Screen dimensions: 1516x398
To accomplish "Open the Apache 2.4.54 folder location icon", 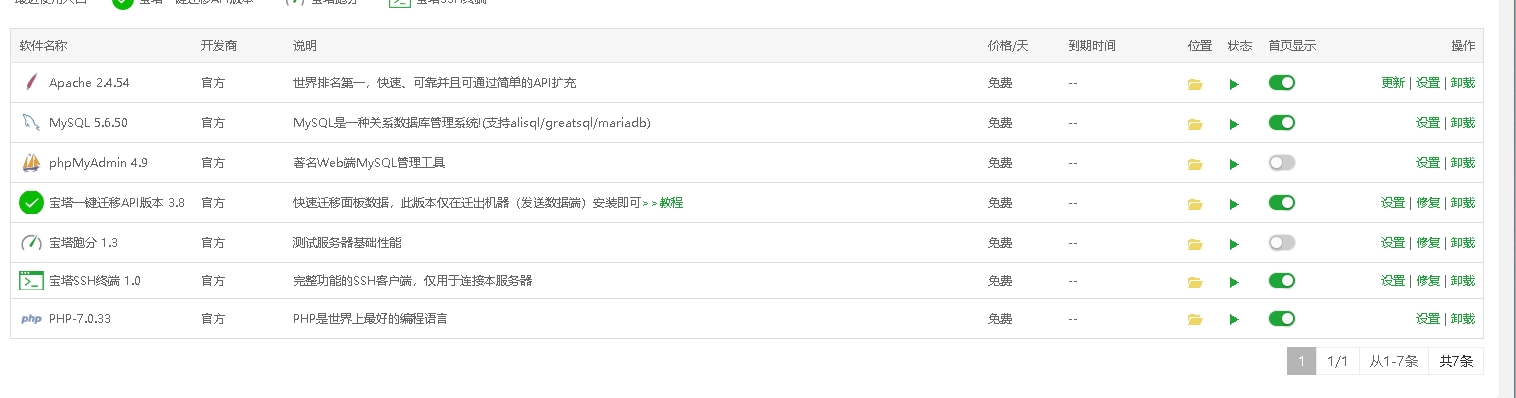I will [x=1194, y=84].
